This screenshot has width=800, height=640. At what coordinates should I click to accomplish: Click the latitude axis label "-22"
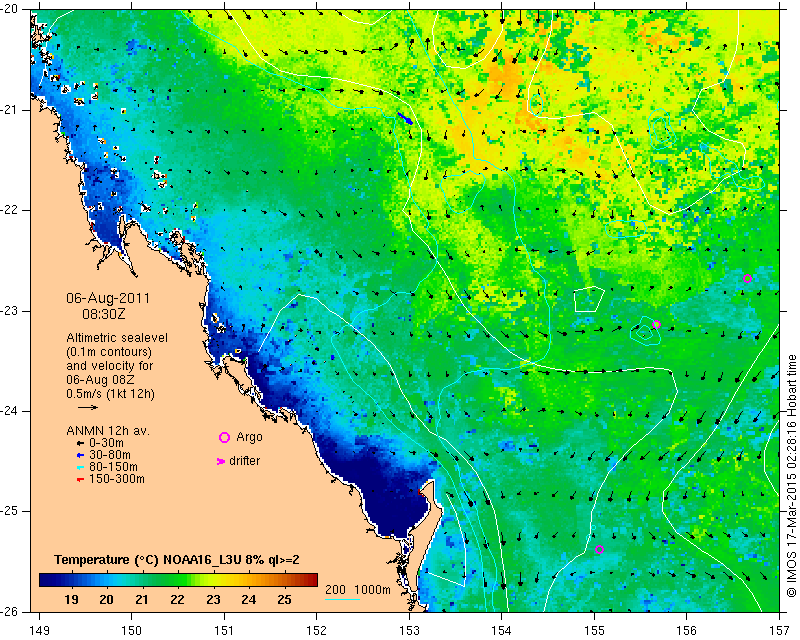10,210
